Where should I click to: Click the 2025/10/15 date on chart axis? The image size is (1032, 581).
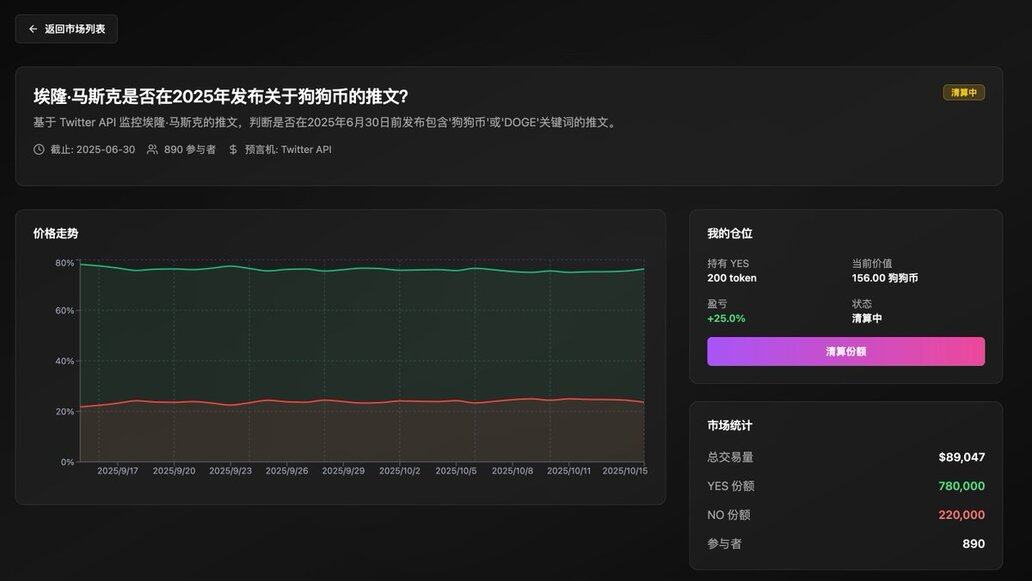[625, 471]
